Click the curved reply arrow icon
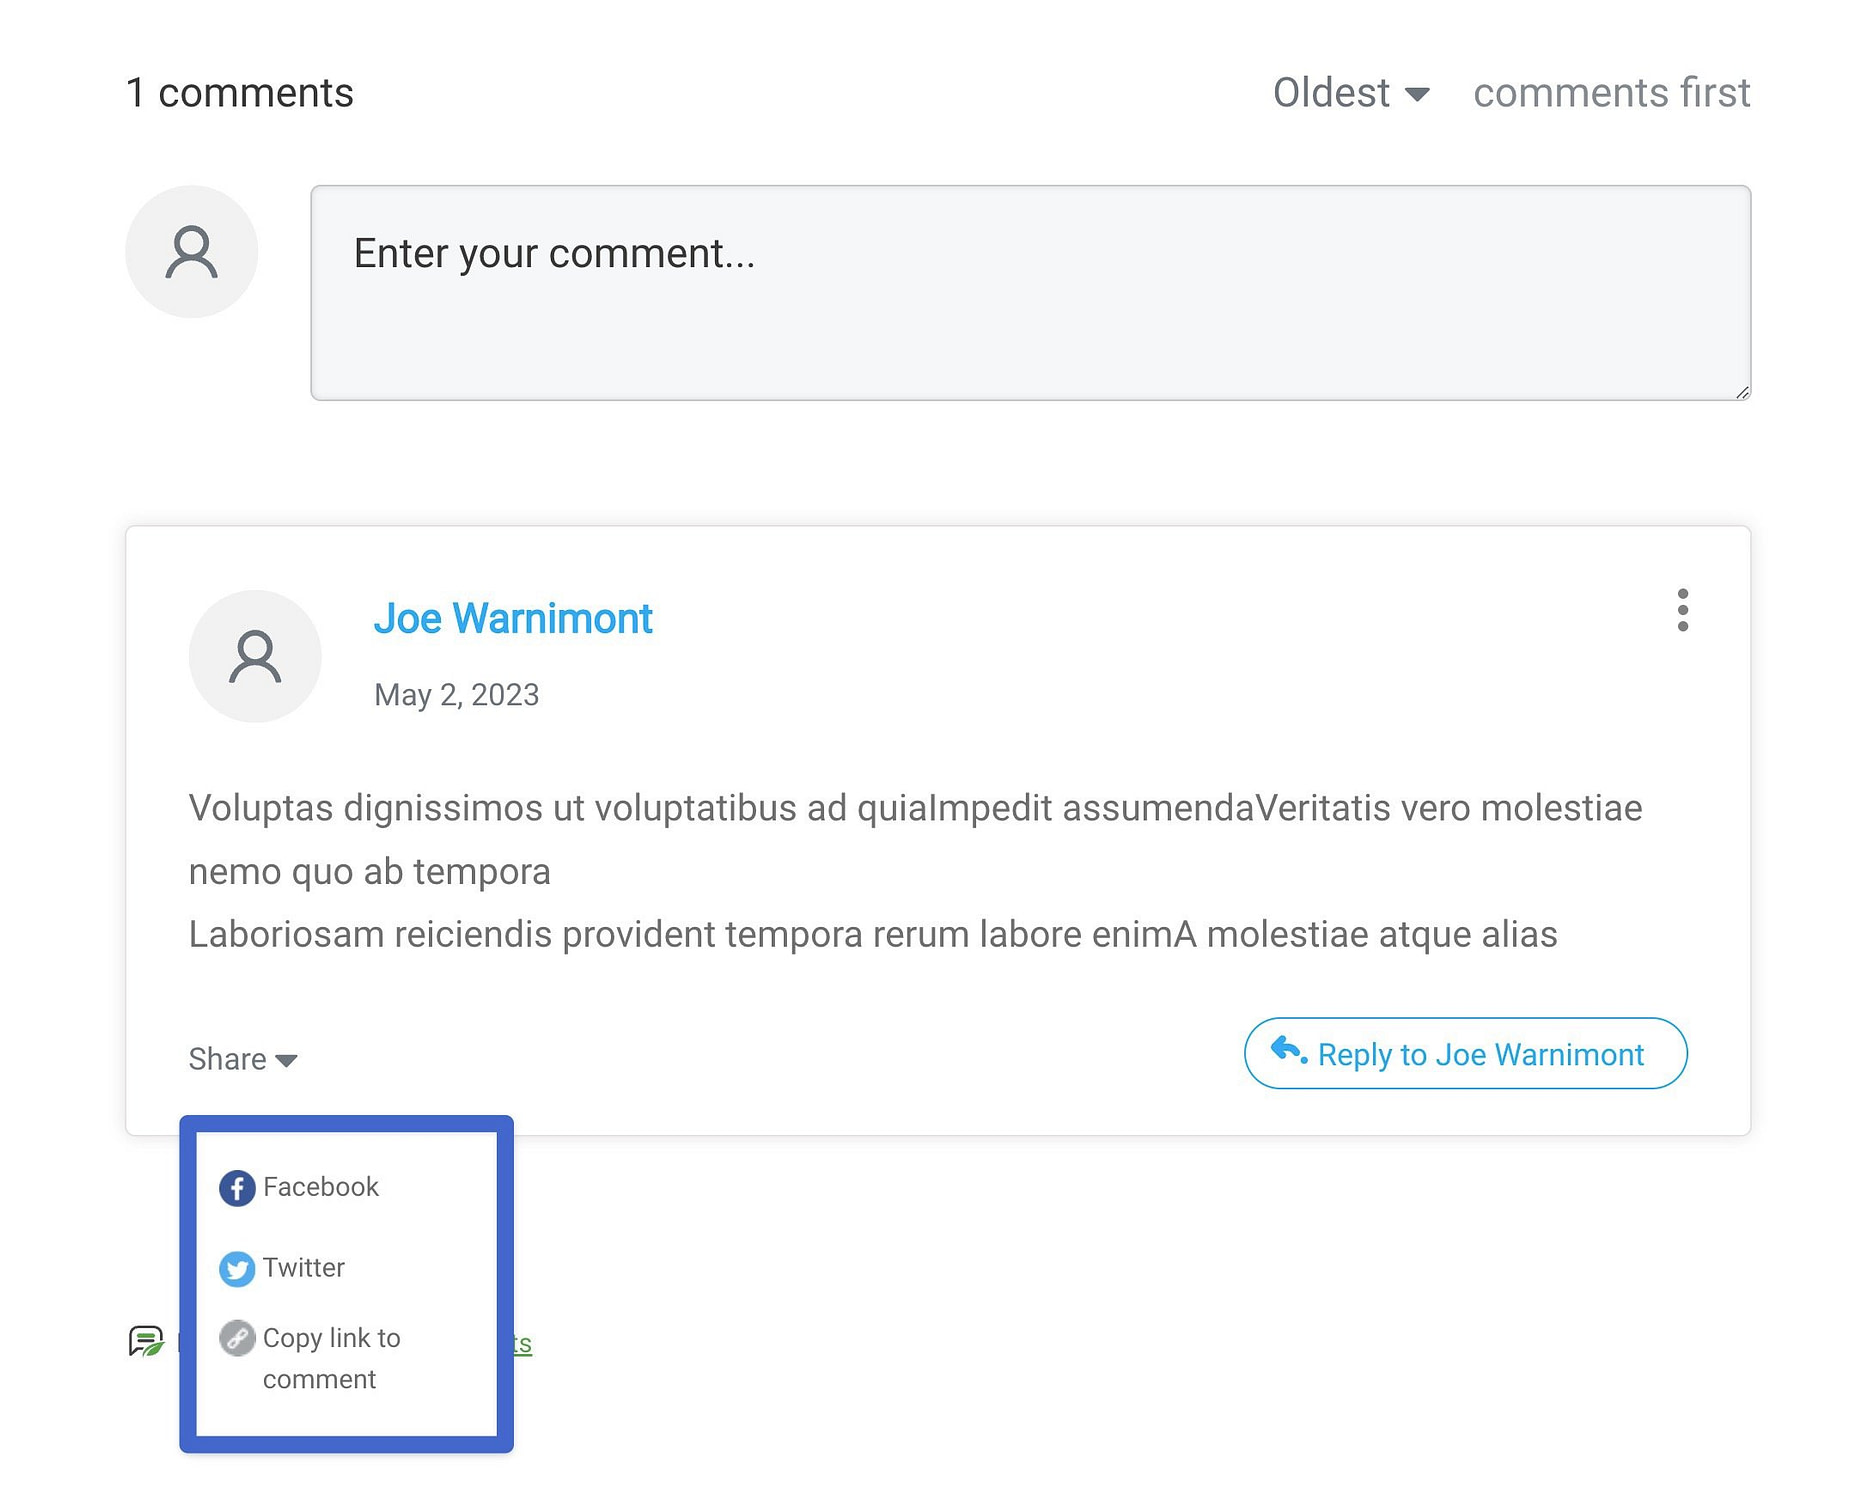The image size is (1856, 1500). (x=1288, y=1051)
